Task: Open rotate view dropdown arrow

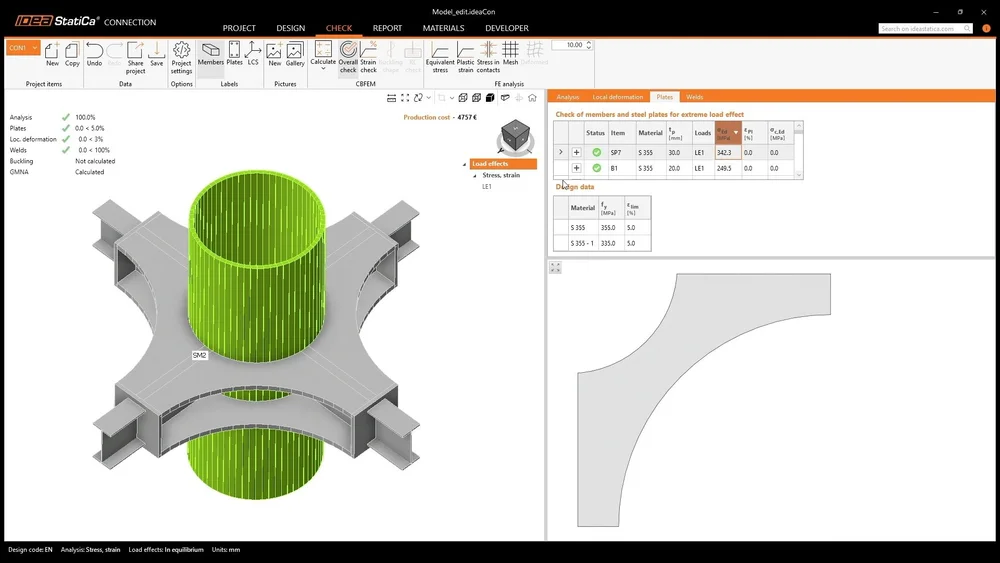Action: coord(429,98)
